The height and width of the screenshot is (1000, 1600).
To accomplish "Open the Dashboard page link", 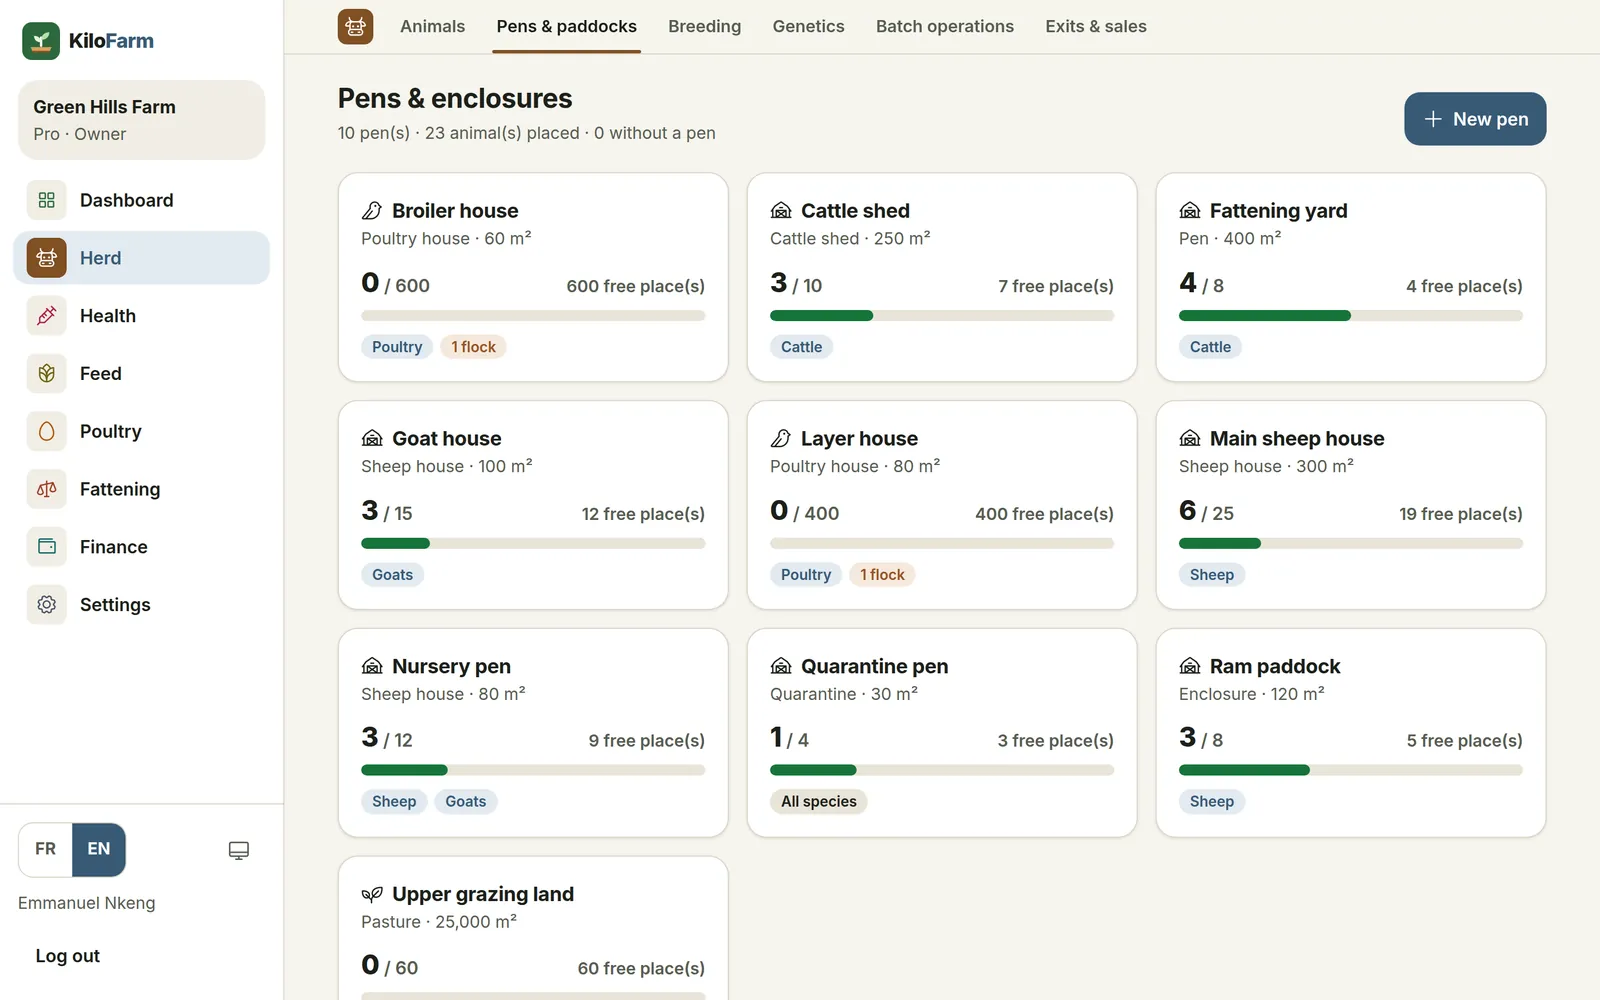I will click(x=141, y=200).
